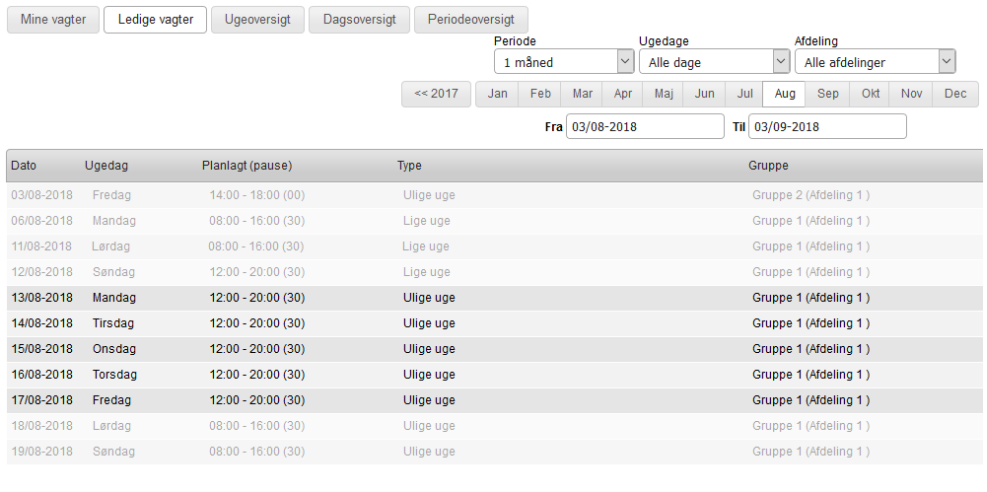Expand the Afdeling dropdown
Screen dimensions: 987x492
pyautogui.click(x=875, y=62)
